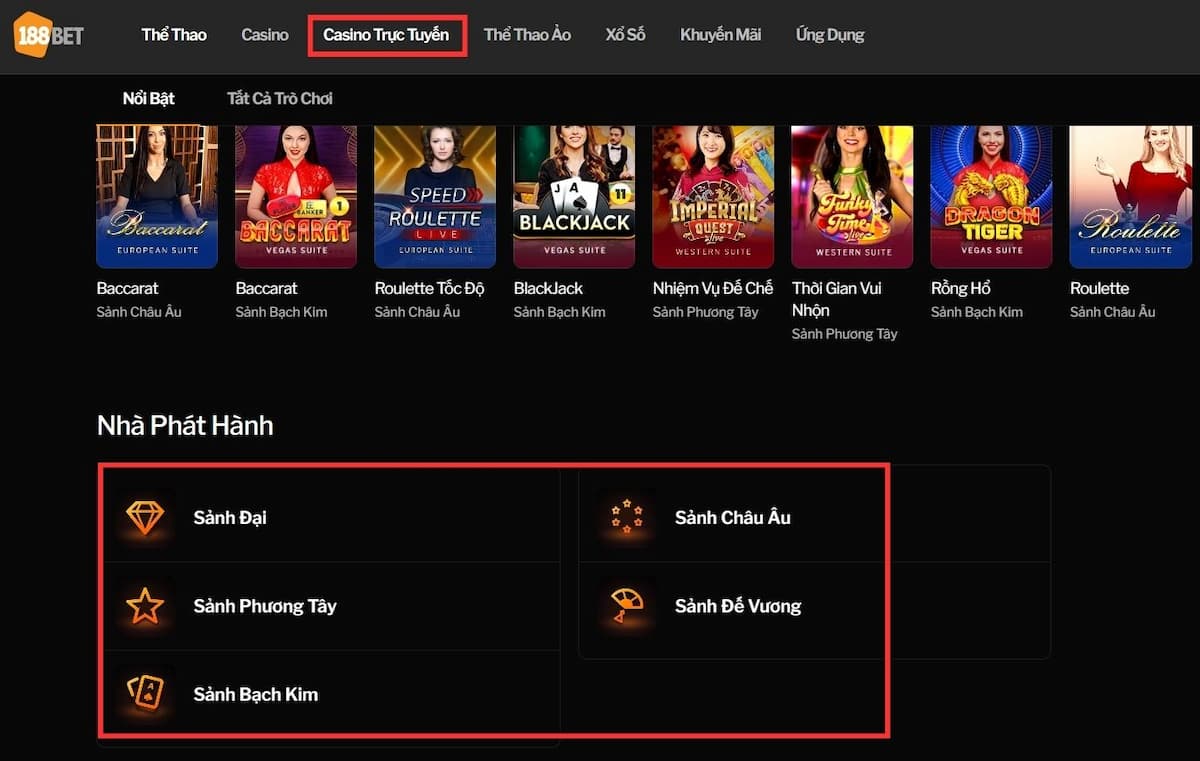Screen dimensions: 1200x761
Task: Open Thể Thao Ảo from the navigation
Action: (x=527, y=34)
